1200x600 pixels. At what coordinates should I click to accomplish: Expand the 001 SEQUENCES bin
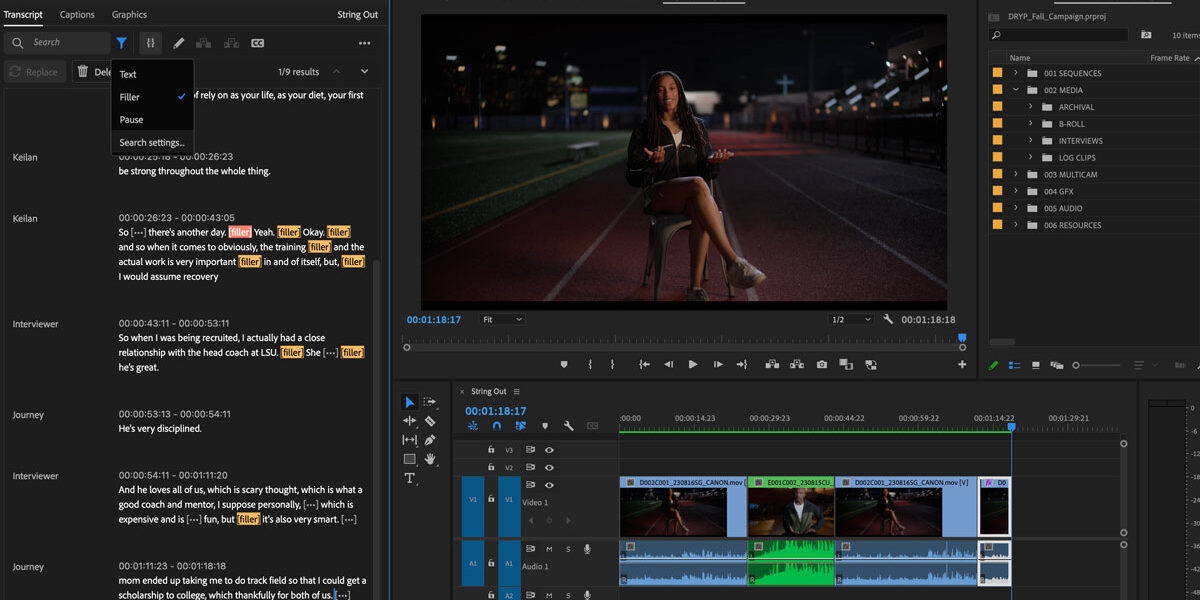pos(1016,73)
